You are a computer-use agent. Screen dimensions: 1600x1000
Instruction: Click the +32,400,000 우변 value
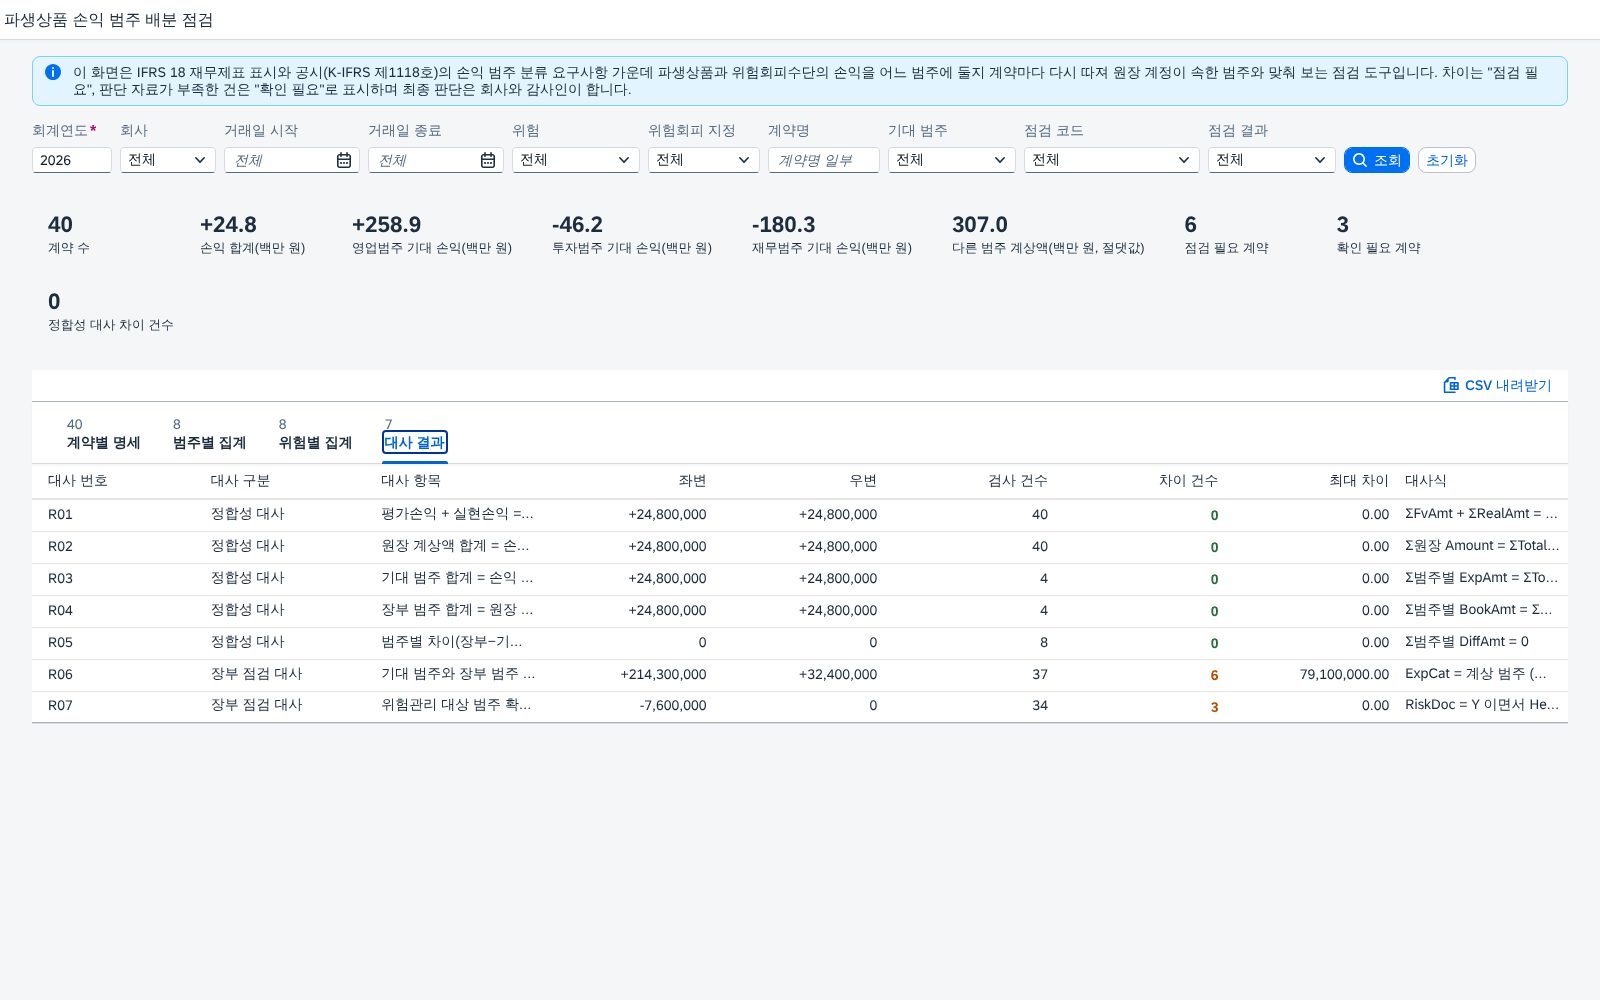pos(838,675)
